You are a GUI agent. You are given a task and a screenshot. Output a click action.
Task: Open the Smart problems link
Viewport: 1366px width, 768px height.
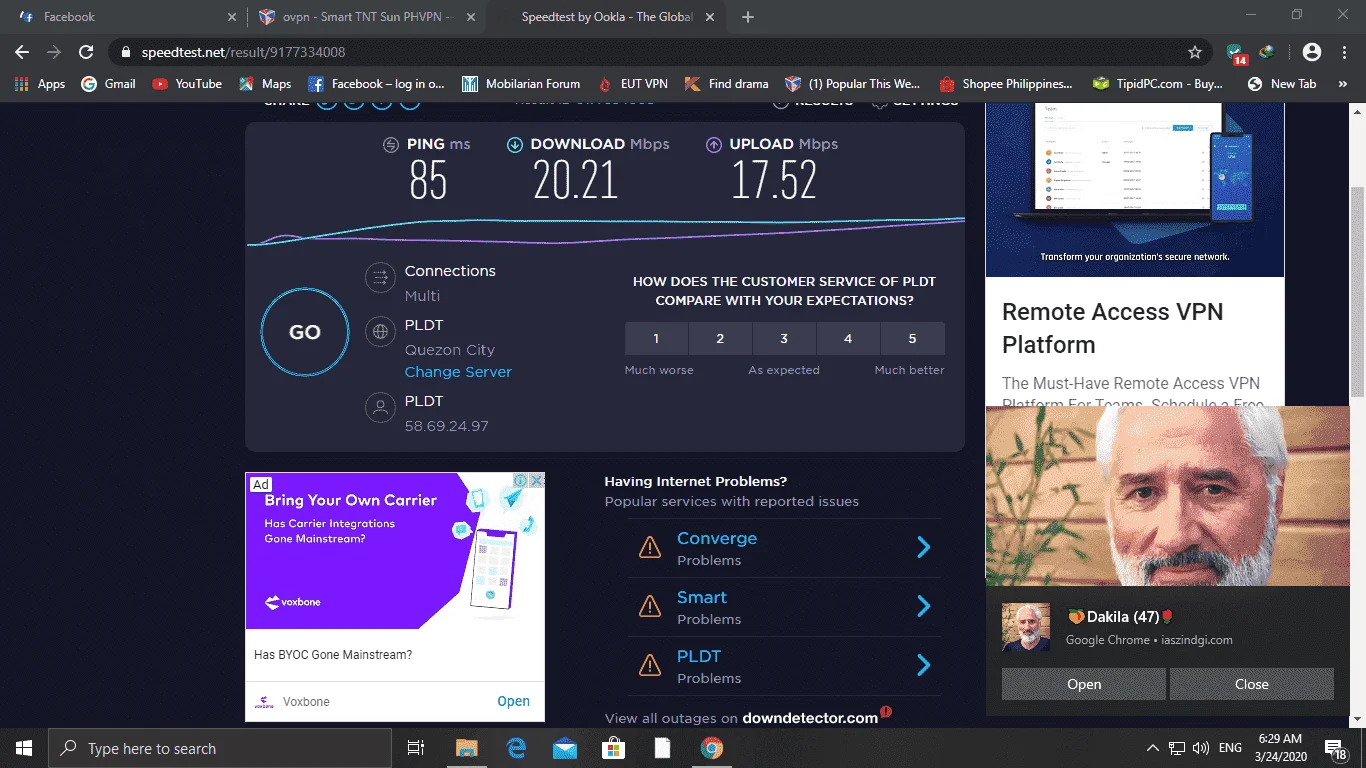(x=702, y=597)
